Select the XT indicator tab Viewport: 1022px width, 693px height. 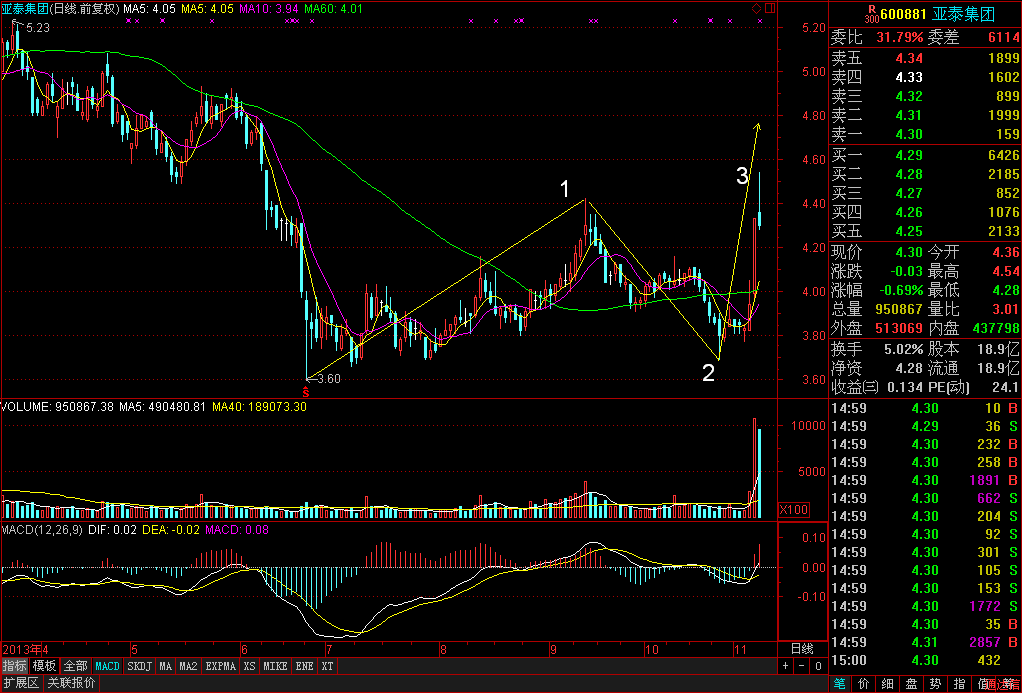pyautogui.click(x=327, y=666)
